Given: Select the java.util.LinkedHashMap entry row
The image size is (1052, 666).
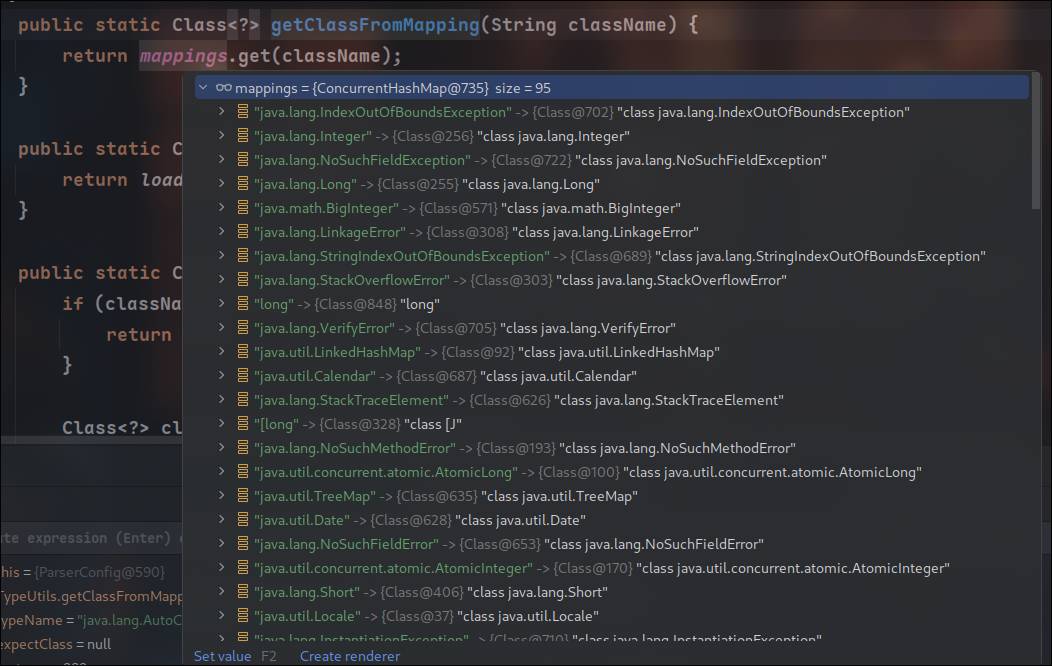Looking at the screenshot, I should [x=487, y=352].
